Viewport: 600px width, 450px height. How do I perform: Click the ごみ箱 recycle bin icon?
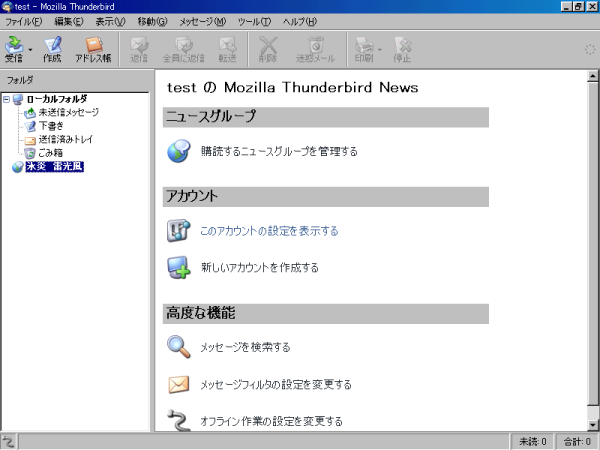point(30,153)
